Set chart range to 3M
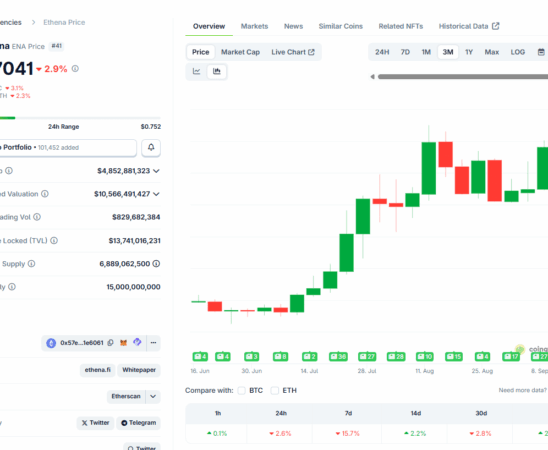548x450 pixels. coord(448,52)
